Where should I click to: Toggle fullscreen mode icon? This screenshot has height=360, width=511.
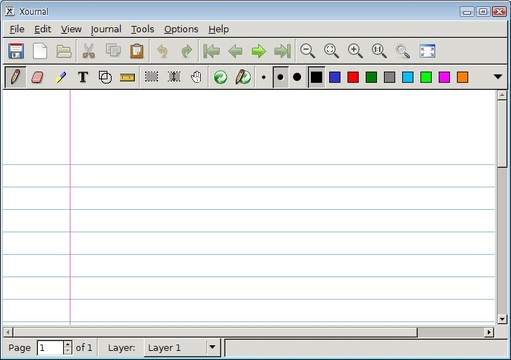pos(427,51)
